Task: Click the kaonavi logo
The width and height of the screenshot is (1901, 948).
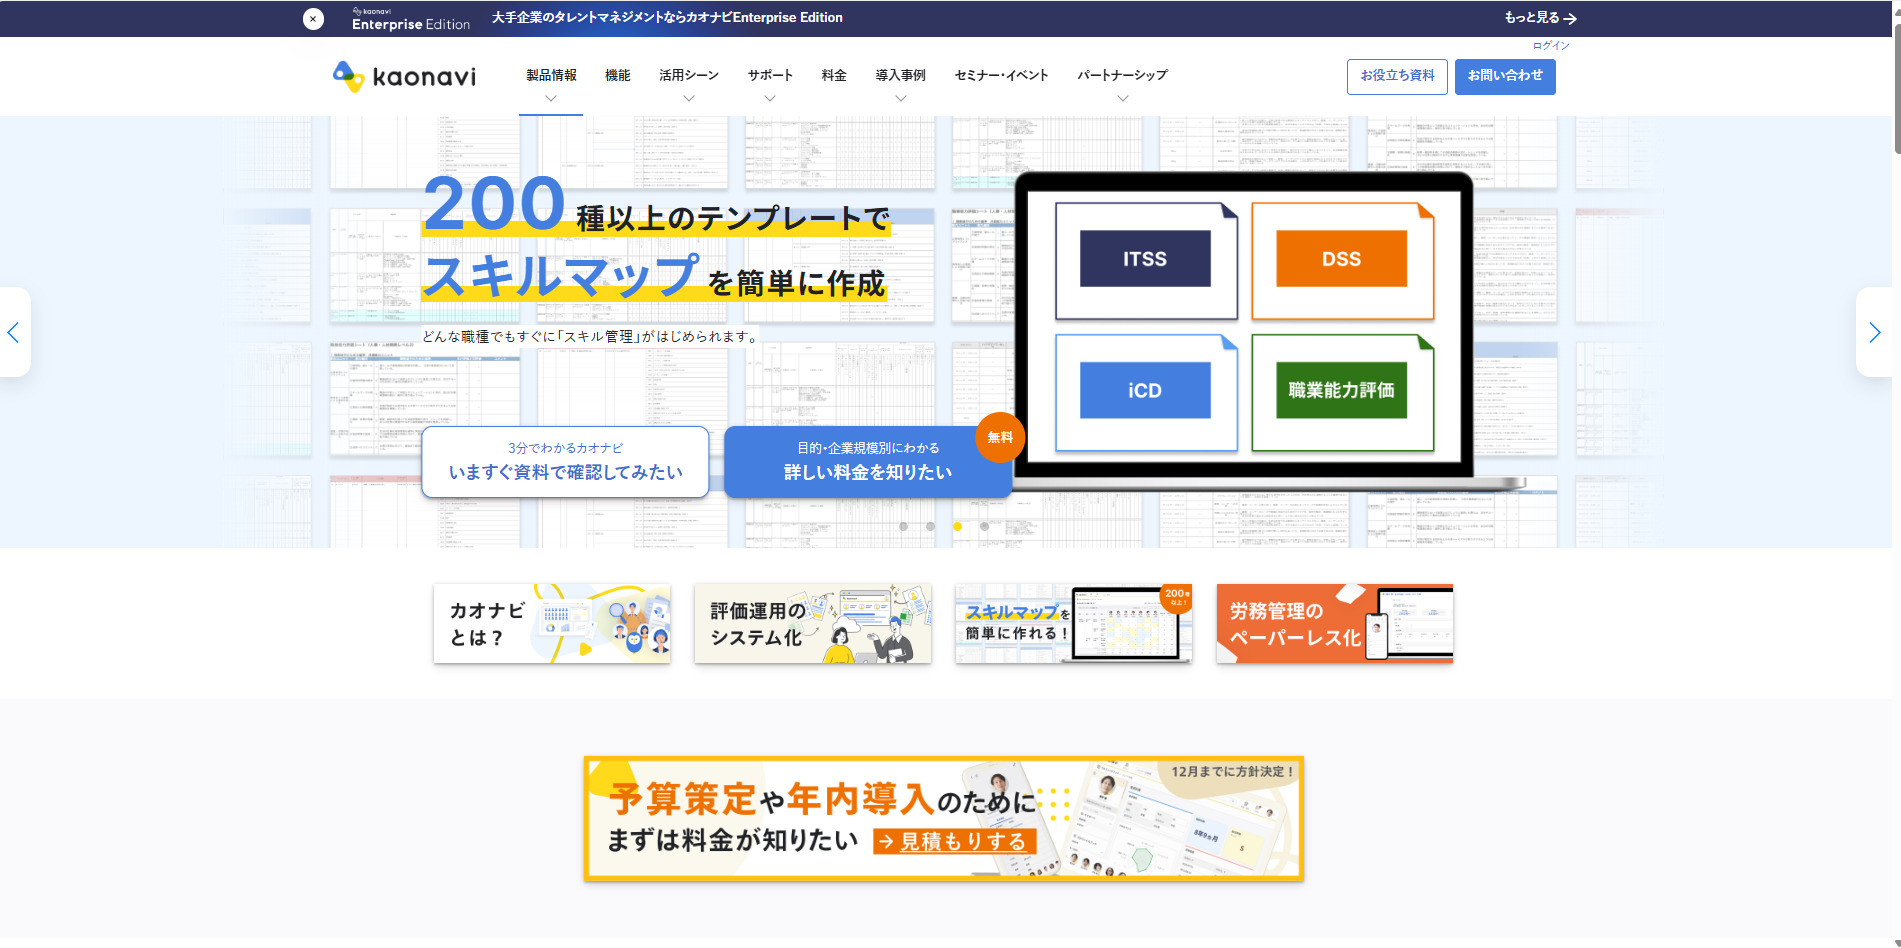Action: pyautogui.click(x=404, y=77)
